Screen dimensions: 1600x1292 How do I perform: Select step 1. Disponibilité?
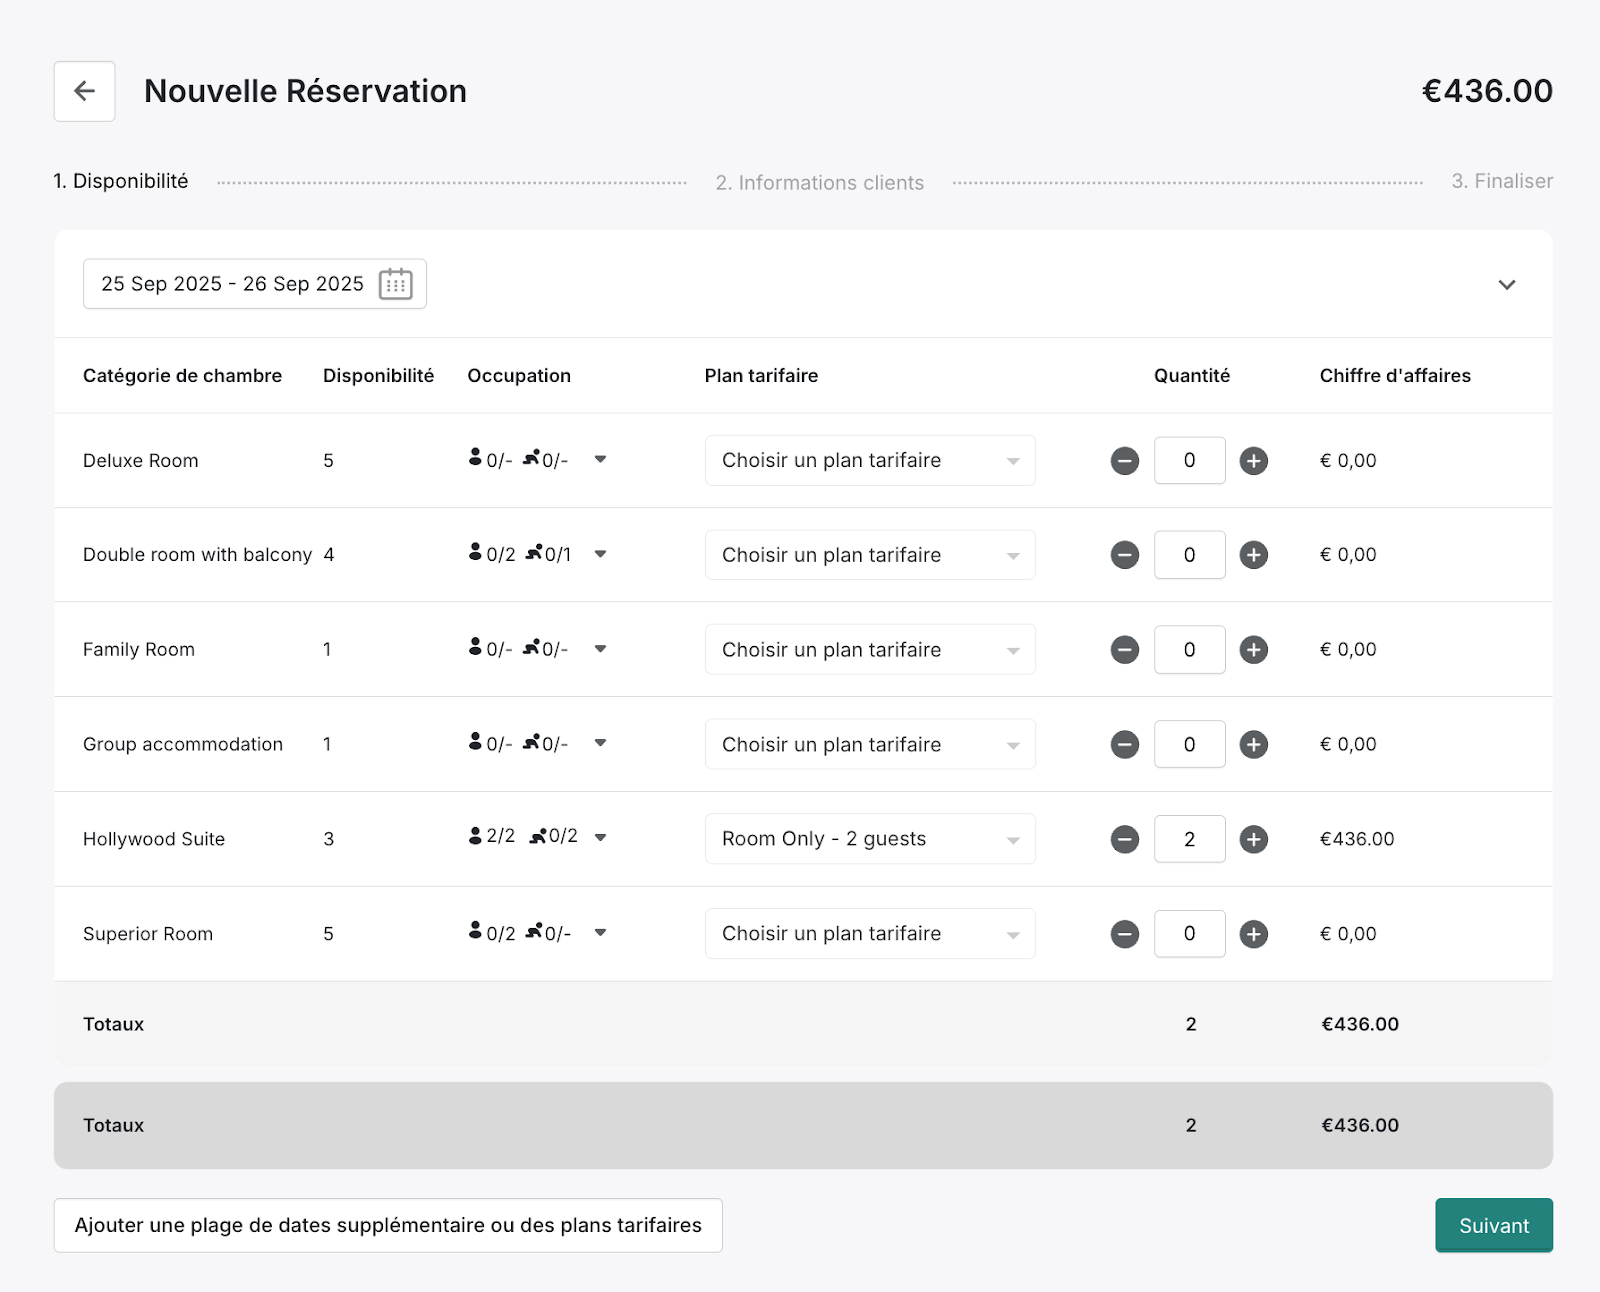(x=121, y=181)
